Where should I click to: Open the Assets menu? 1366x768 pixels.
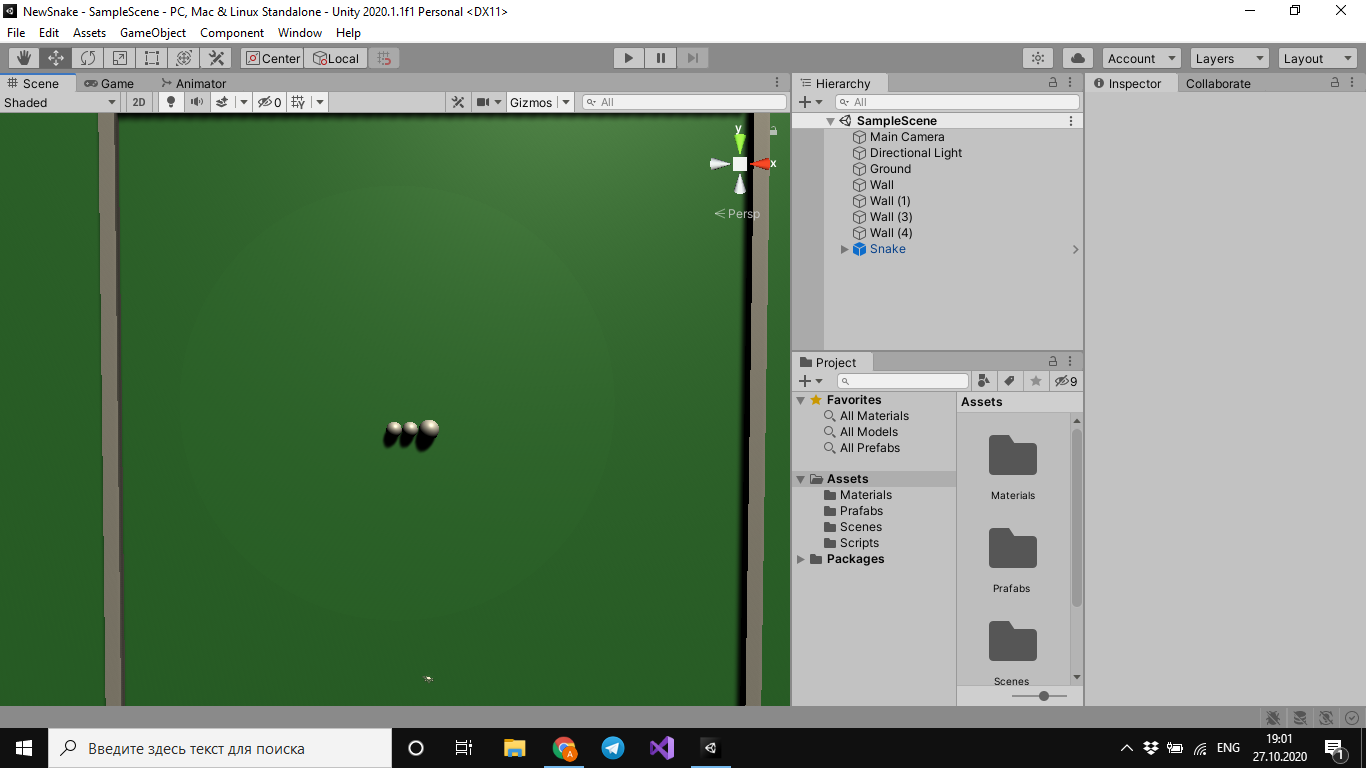click(x=89, y=32)
